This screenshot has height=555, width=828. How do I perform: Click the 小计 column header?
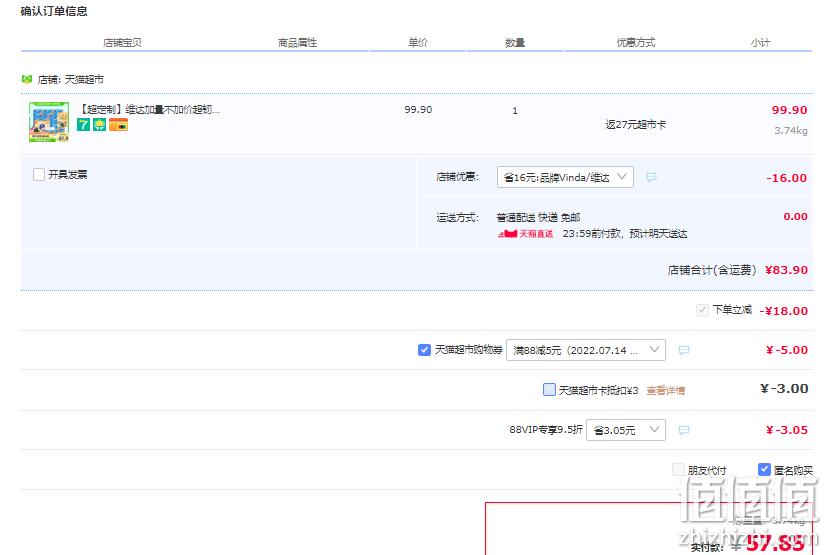760,42
